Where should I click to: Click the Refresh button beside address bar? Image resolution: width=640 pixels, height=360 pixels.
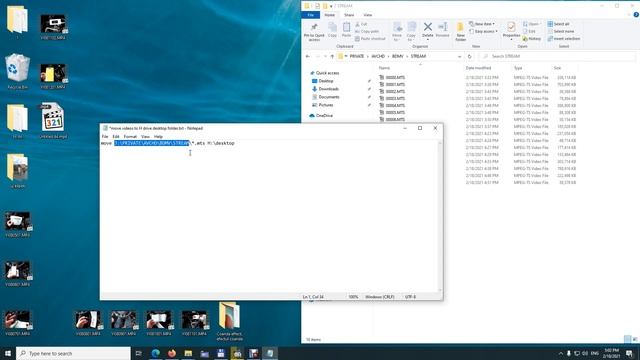[470, 56]
